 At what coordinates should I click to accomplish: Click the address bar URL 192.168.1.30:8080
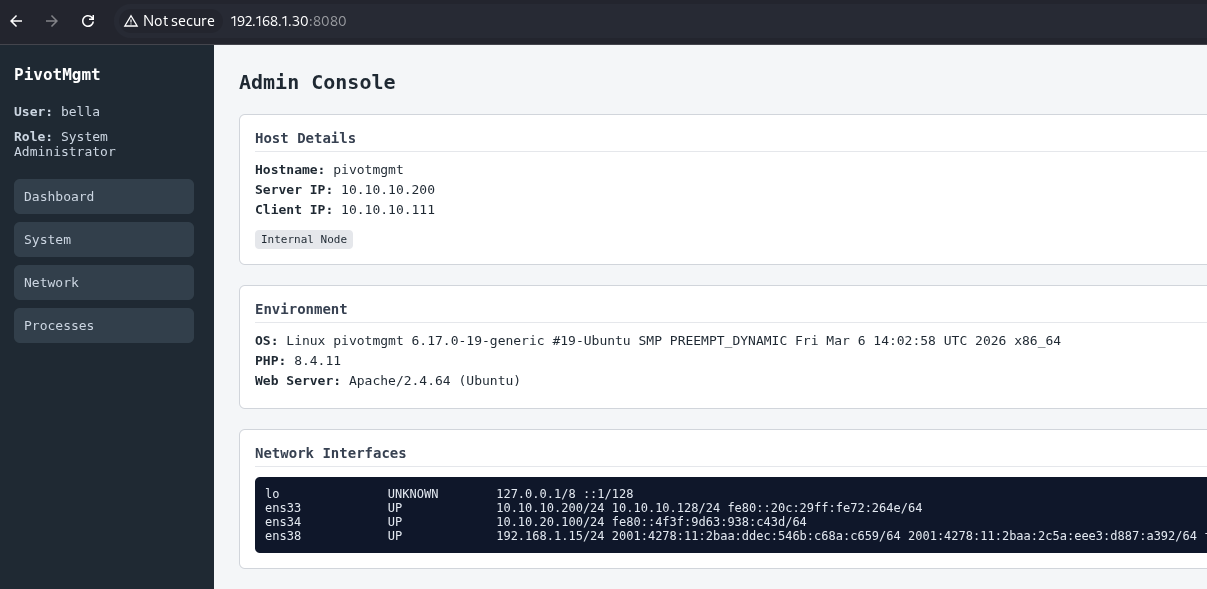(x=288, y=21)
